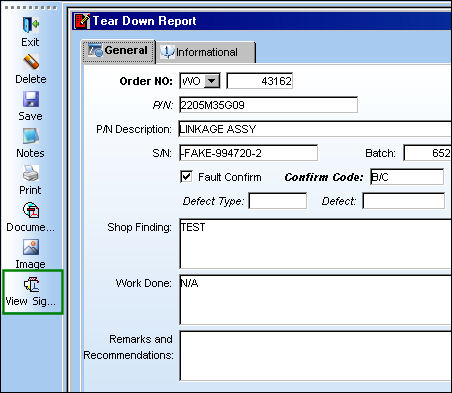452x393 pixels.
Task: Switch to the Informational tab
Action: click(x=205, y=52)
